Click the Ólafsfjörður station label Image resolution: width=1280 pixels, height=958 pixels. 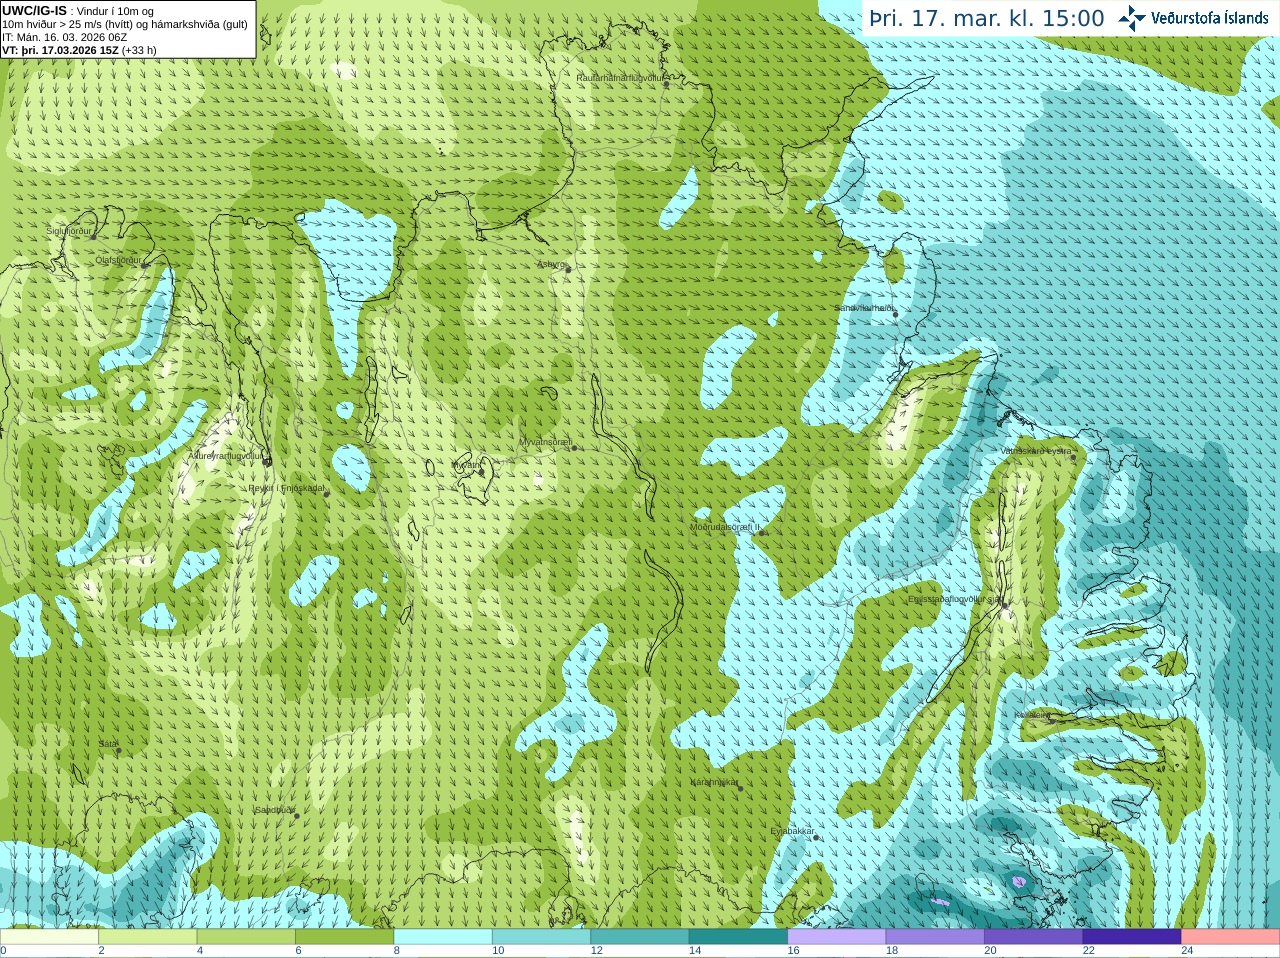pyautogui.click(x=118, y=259)
